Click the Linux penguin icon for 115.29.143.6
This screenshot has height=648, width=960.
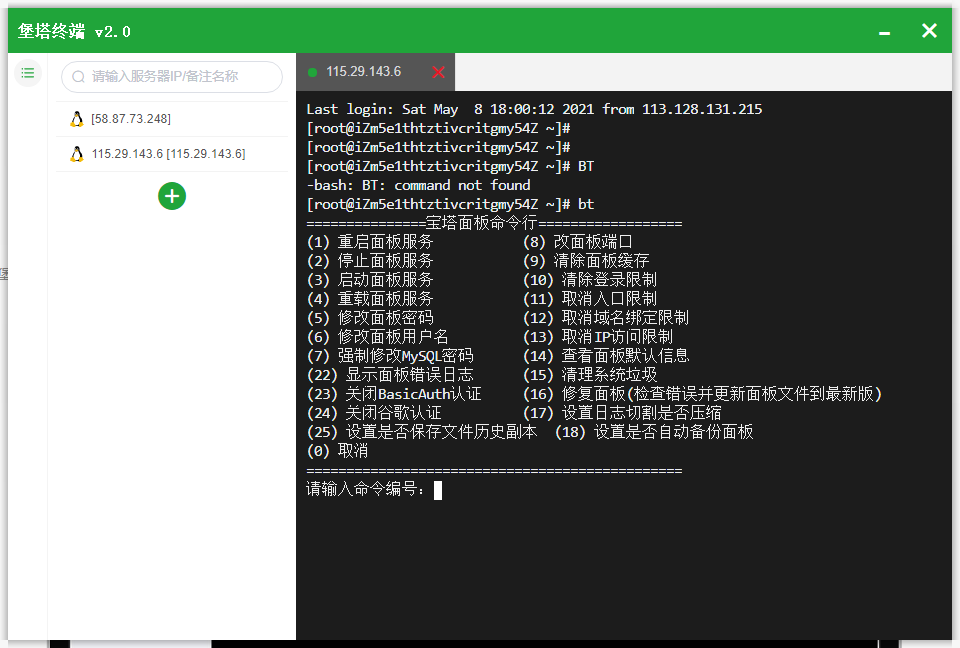[x=77, y=154]
